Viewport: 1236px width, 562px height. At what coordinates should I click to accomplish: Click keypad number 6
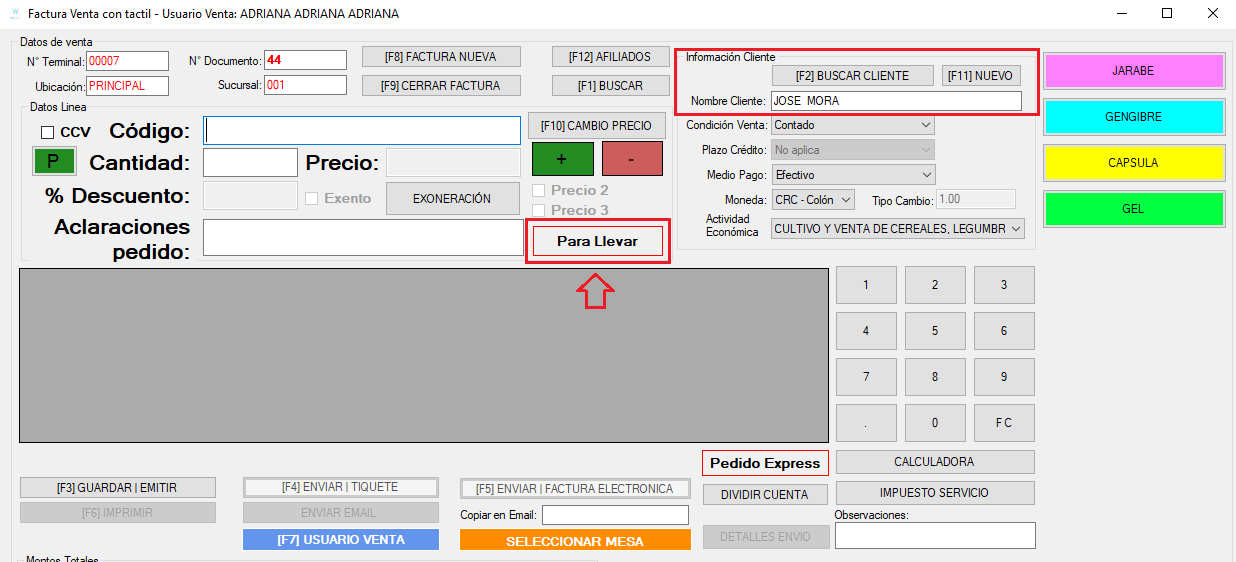1004,331
